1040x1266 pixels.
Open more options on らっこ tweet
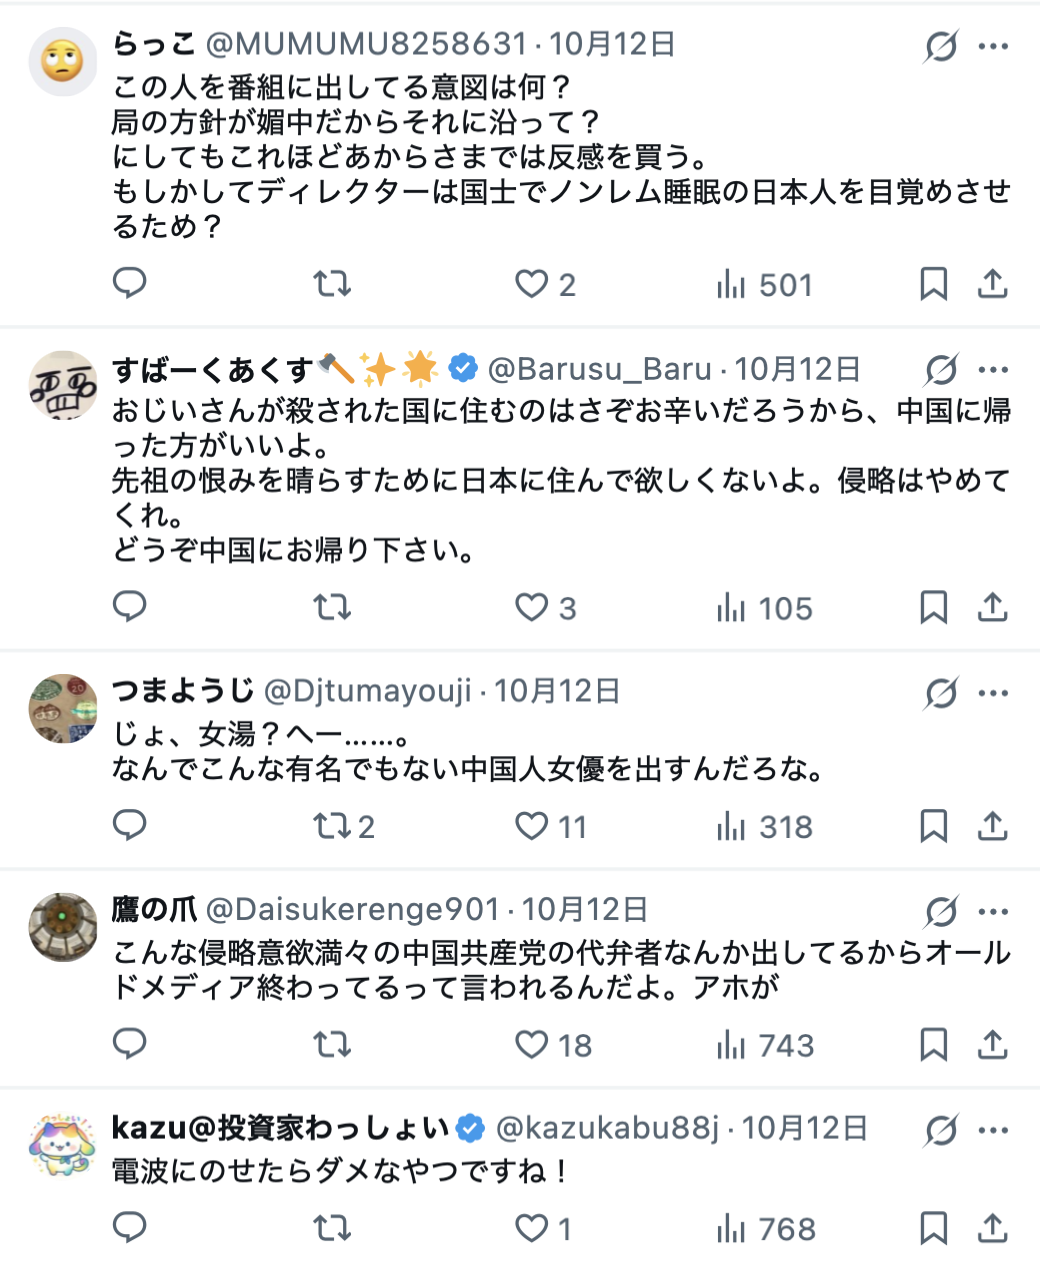pyautogui.click(x=993, y=46)
